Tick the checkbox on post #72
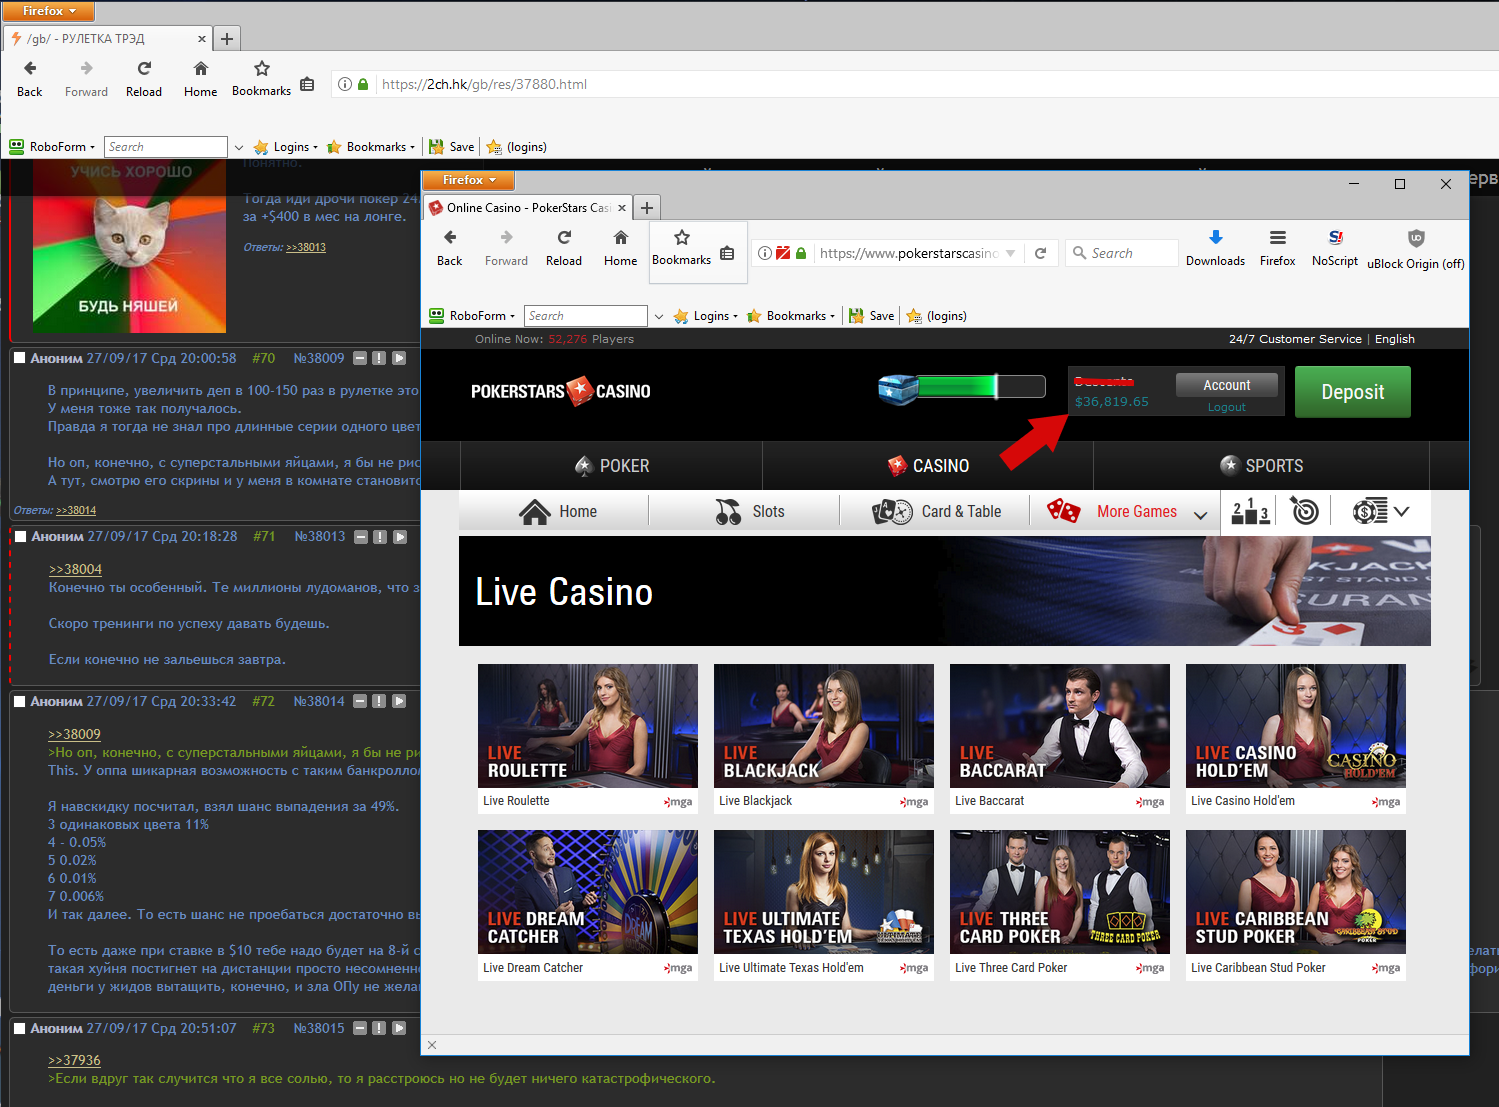The width and height of the screenshot is (1499, 1107). [19, 702]
